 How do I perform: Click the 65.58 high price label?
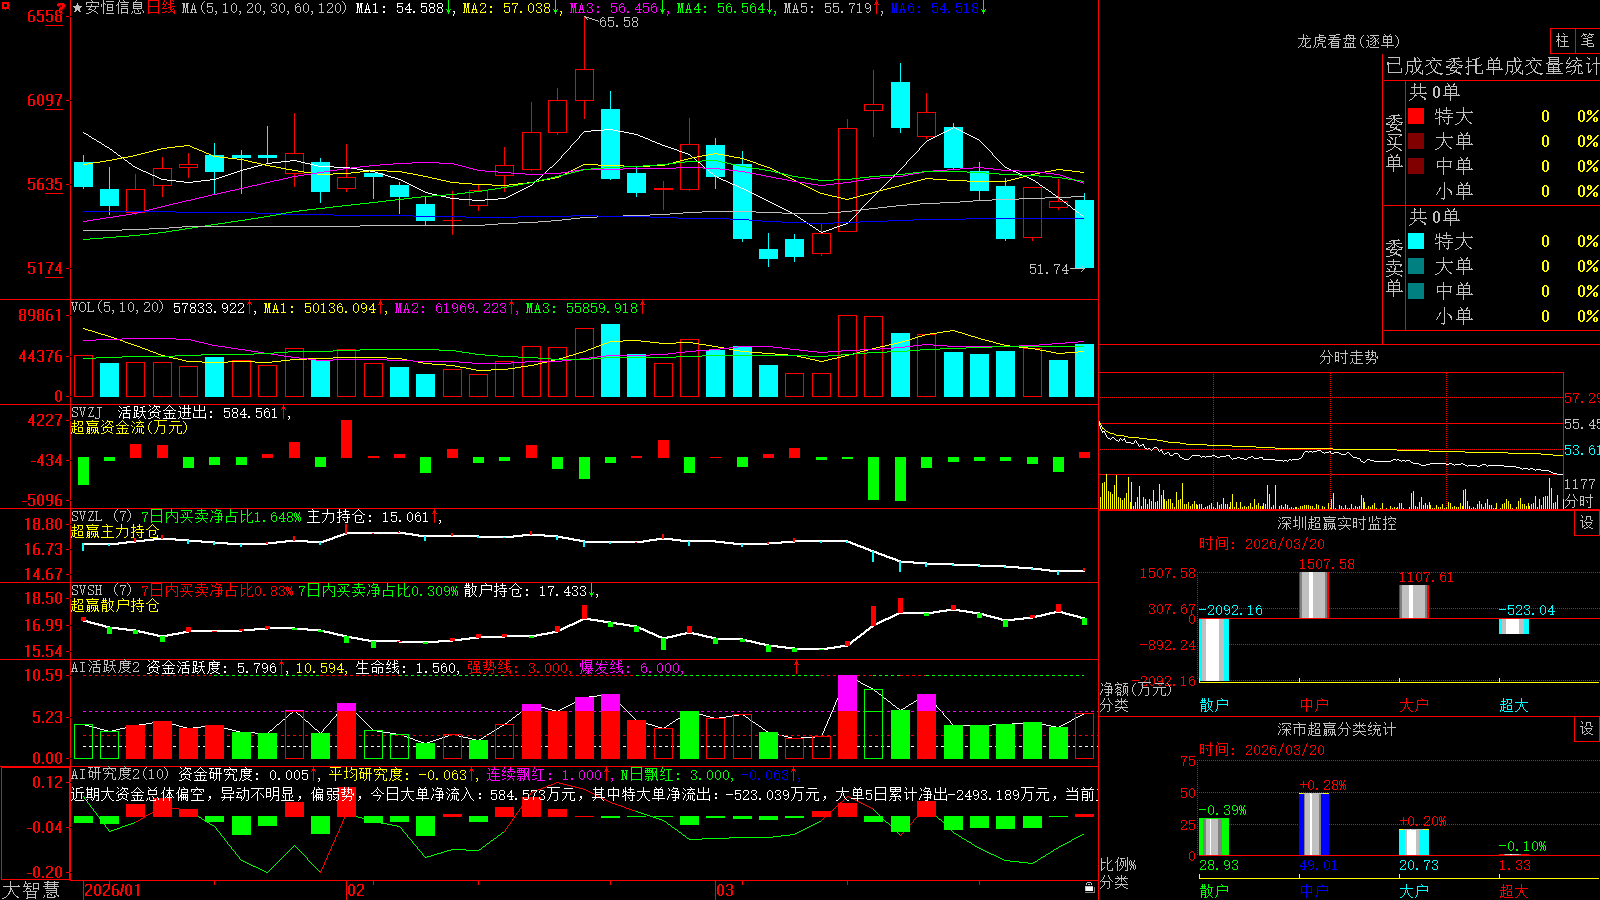(x=618, y=22)
